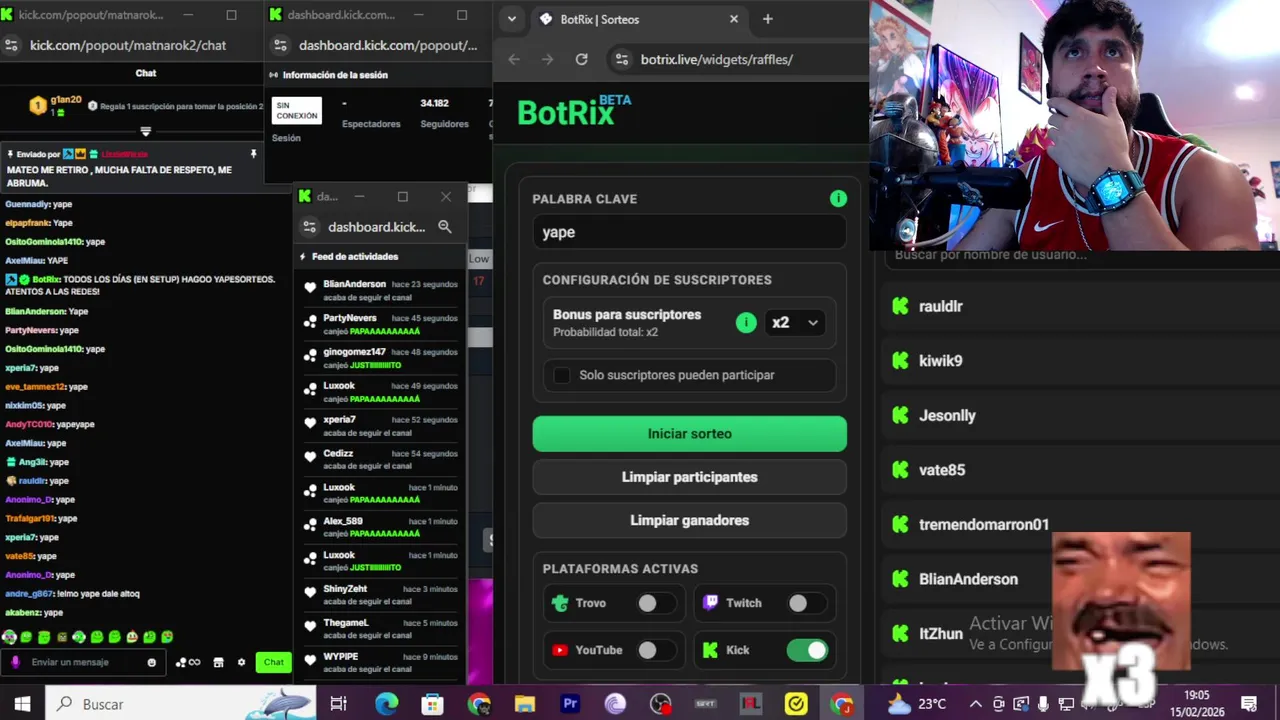Open Task View on the taskbar
The image size is (1280, 720).
pos(338,704)
